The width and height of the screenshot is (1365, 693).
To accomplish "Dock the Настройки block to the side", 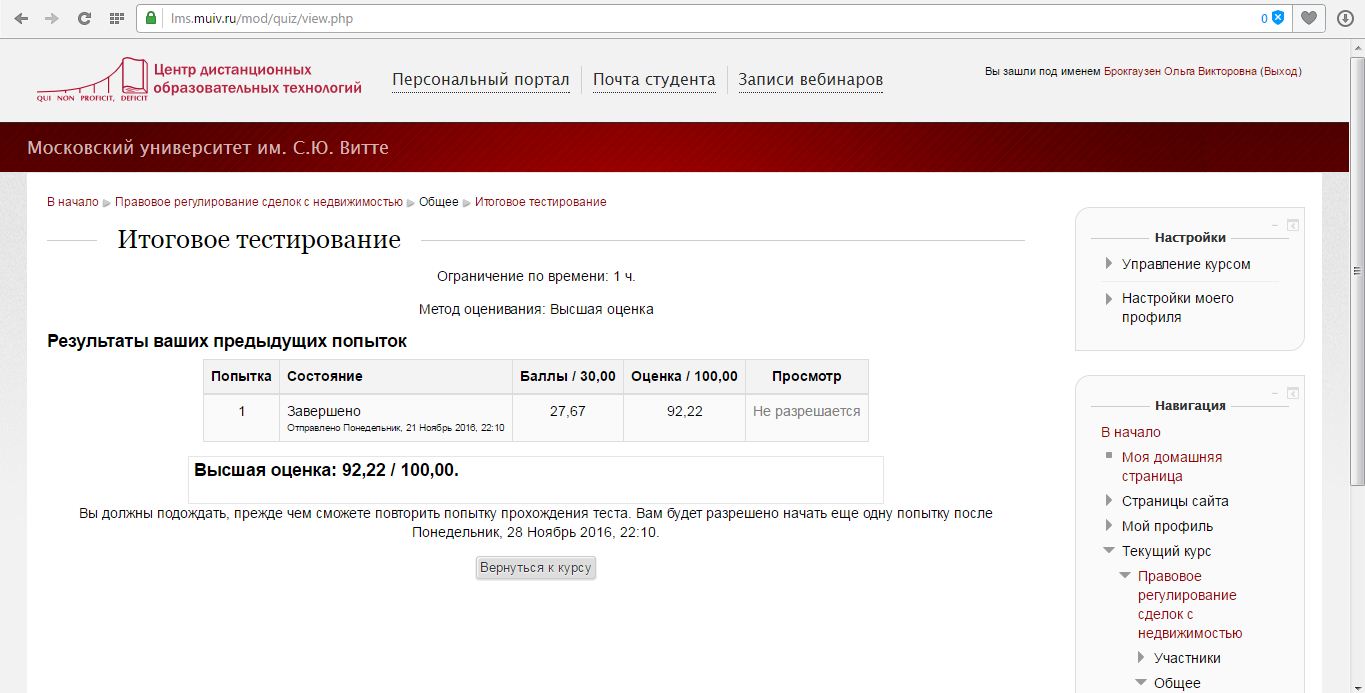I will (x=1292, y=225).
